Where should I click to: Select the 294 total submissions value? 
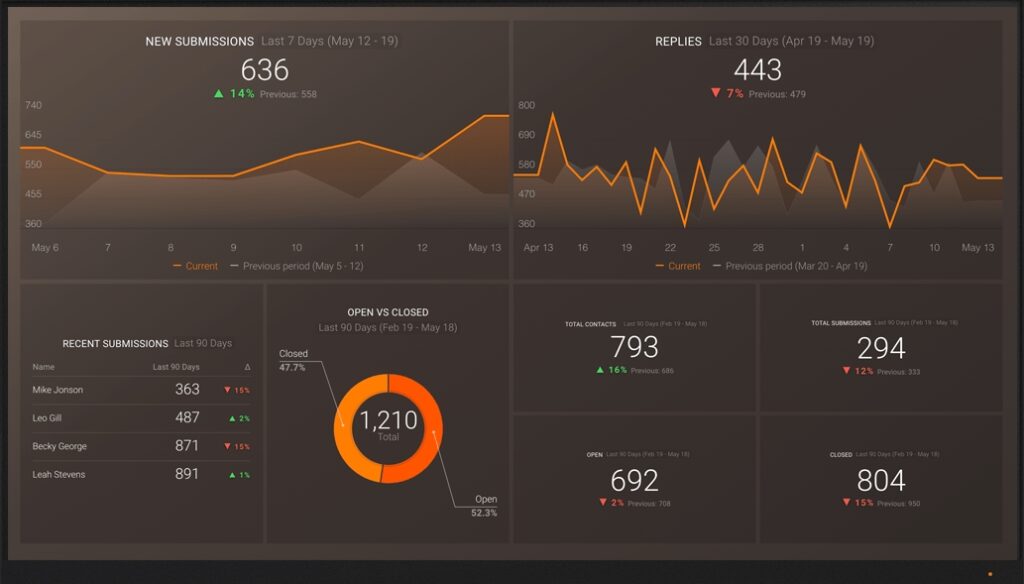click(881, 348)
